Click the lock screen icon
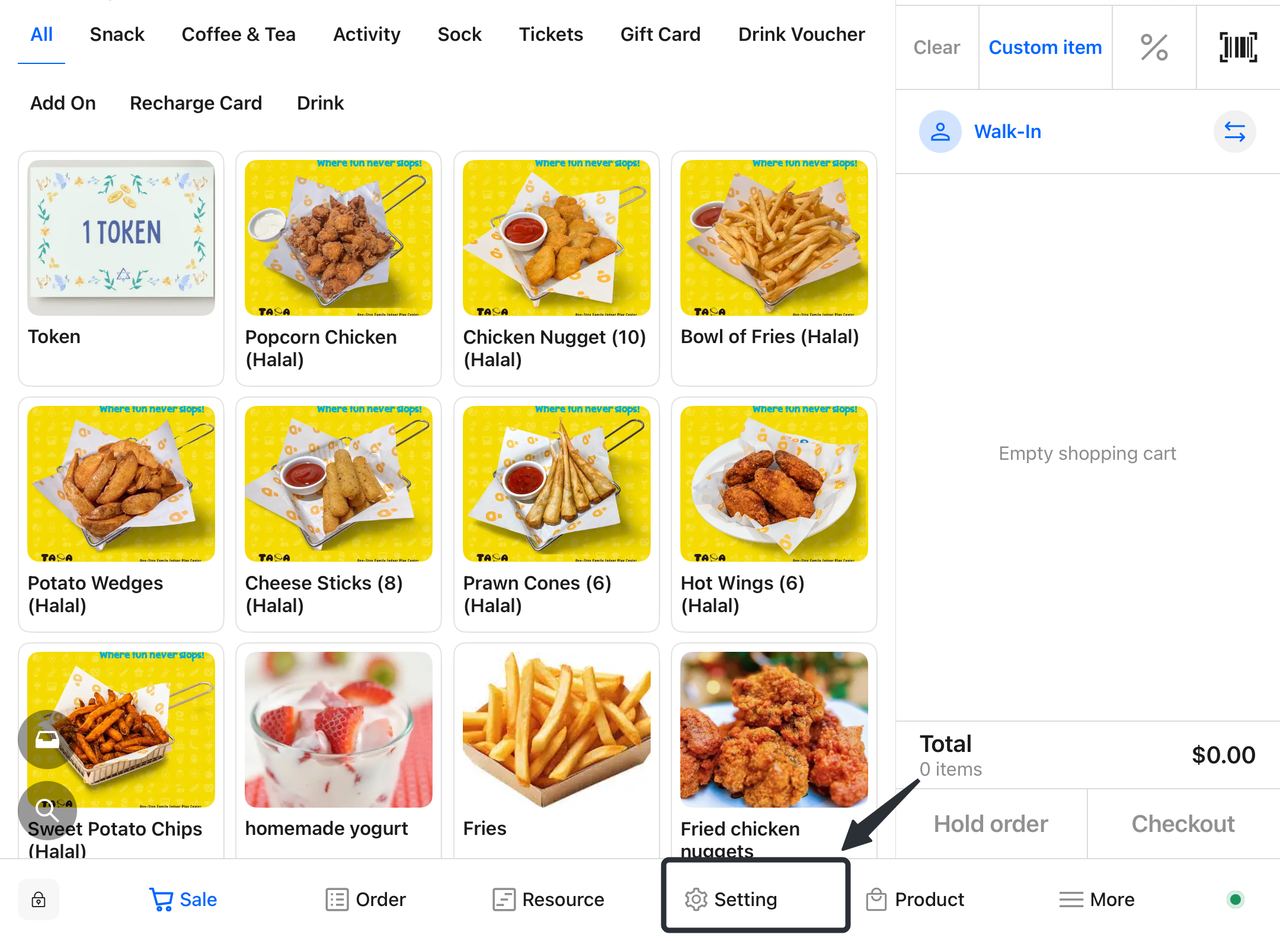This screenshot has width=1280, height=941. pyautogui.click(x=39, y=900)
